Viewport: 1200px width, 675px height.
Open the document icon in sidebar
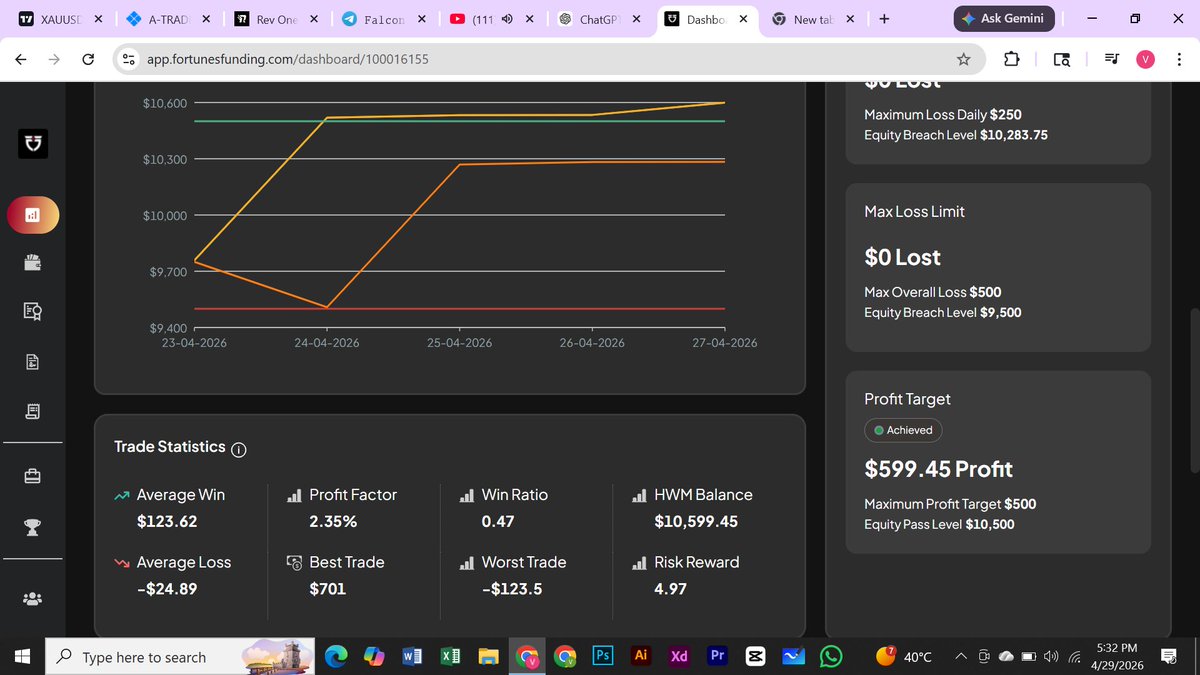coord(33,362)
